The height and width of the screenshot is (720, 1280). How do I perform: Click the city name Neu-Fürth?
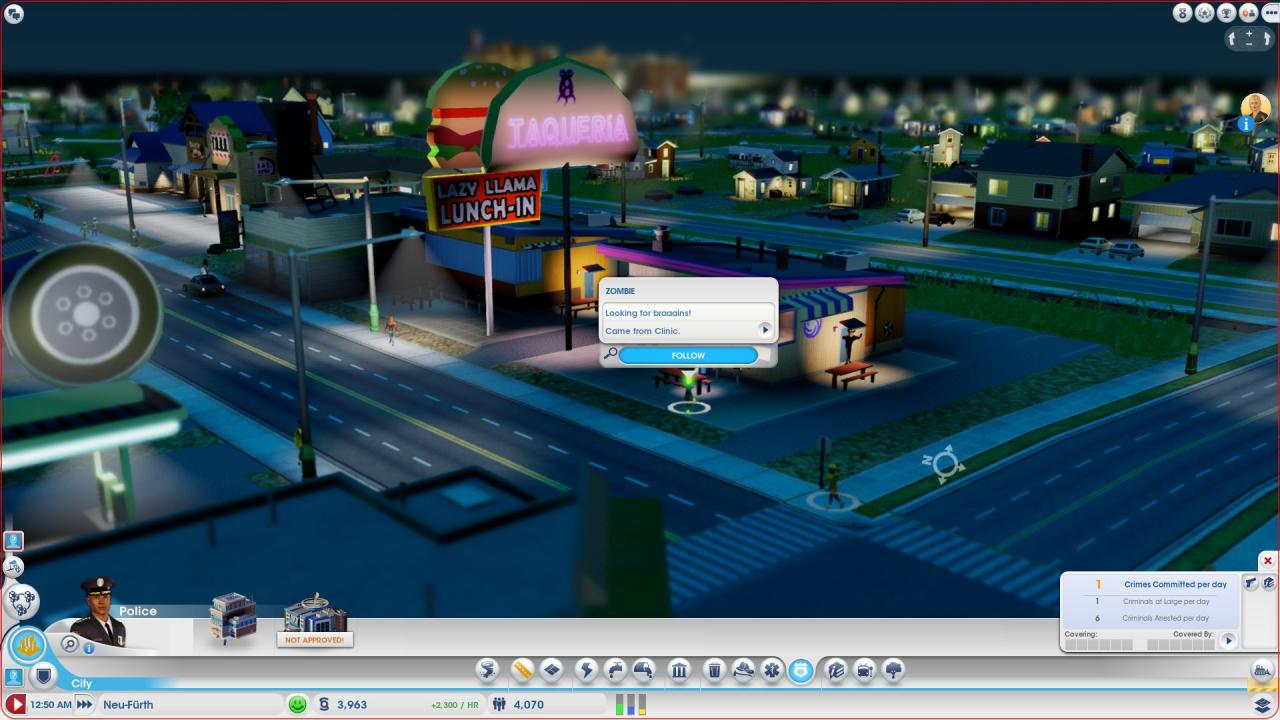point(128,704)
